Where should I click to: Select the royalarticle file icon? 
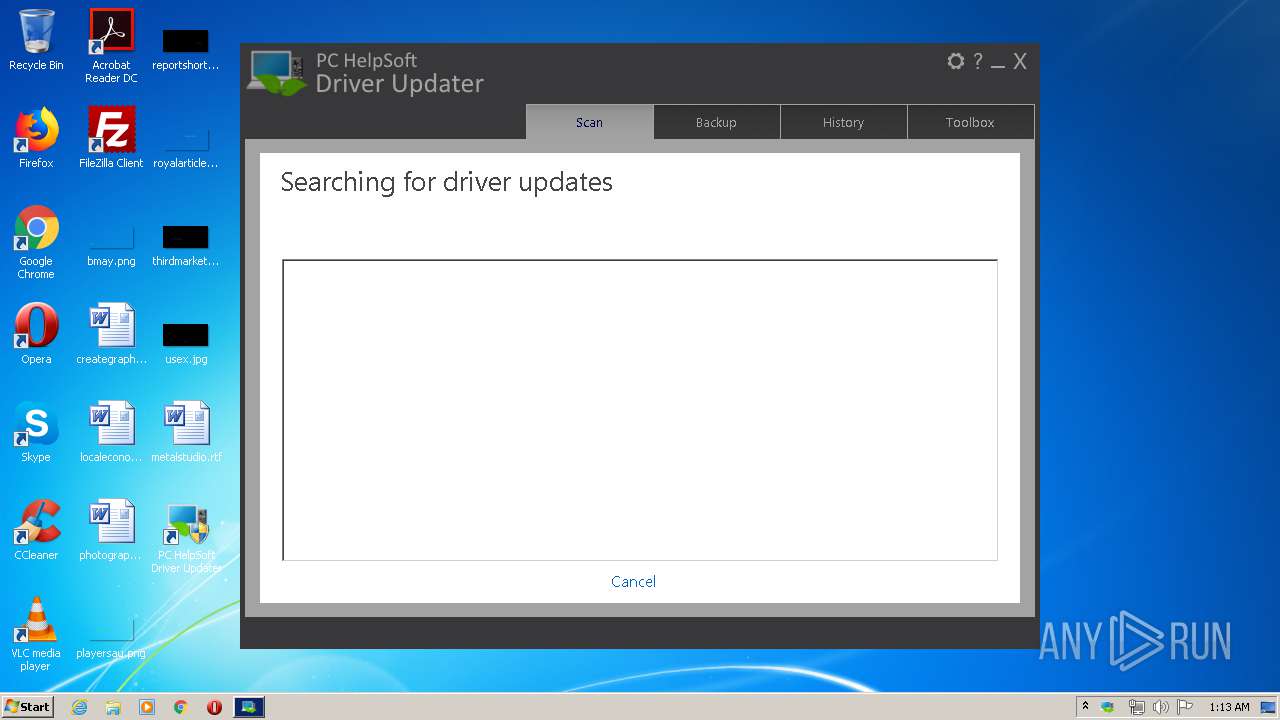pos(185,146)
